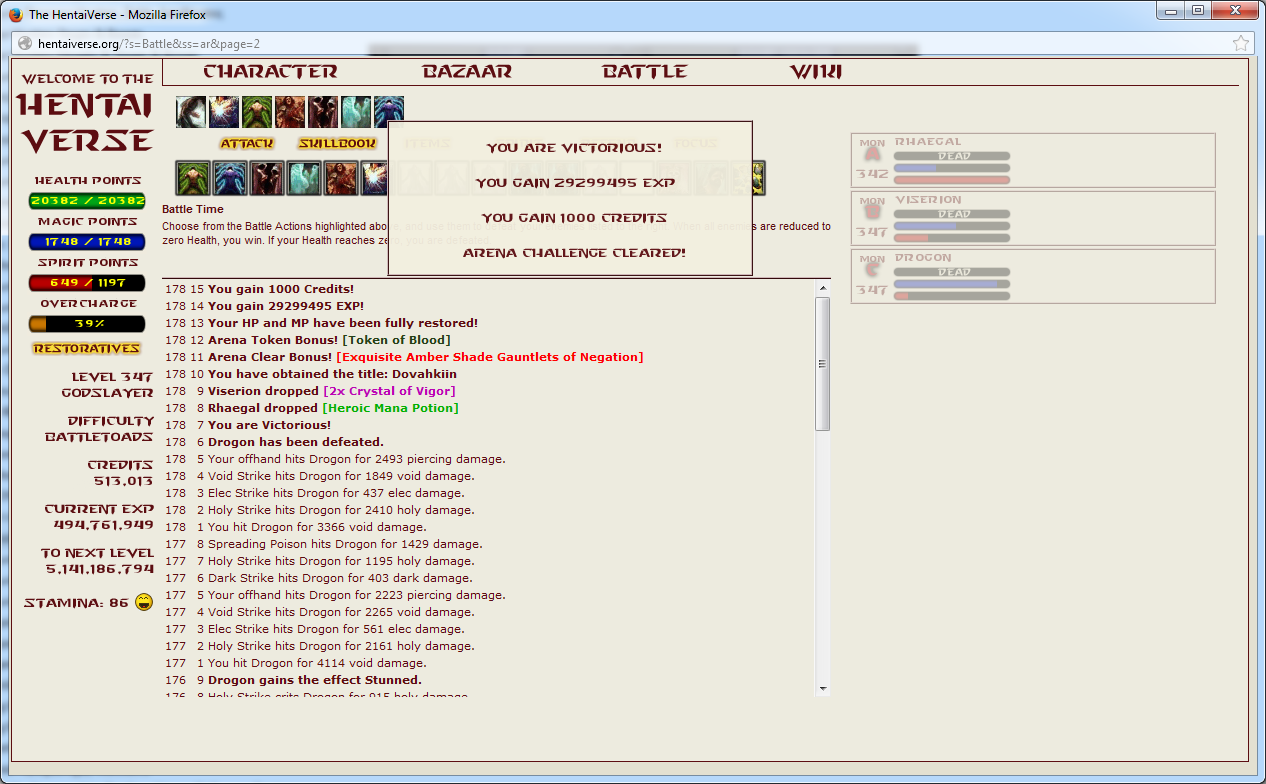Open the Battle menu
The image size is (1266, 784).
pyautogui.click(x=645, y=72)
